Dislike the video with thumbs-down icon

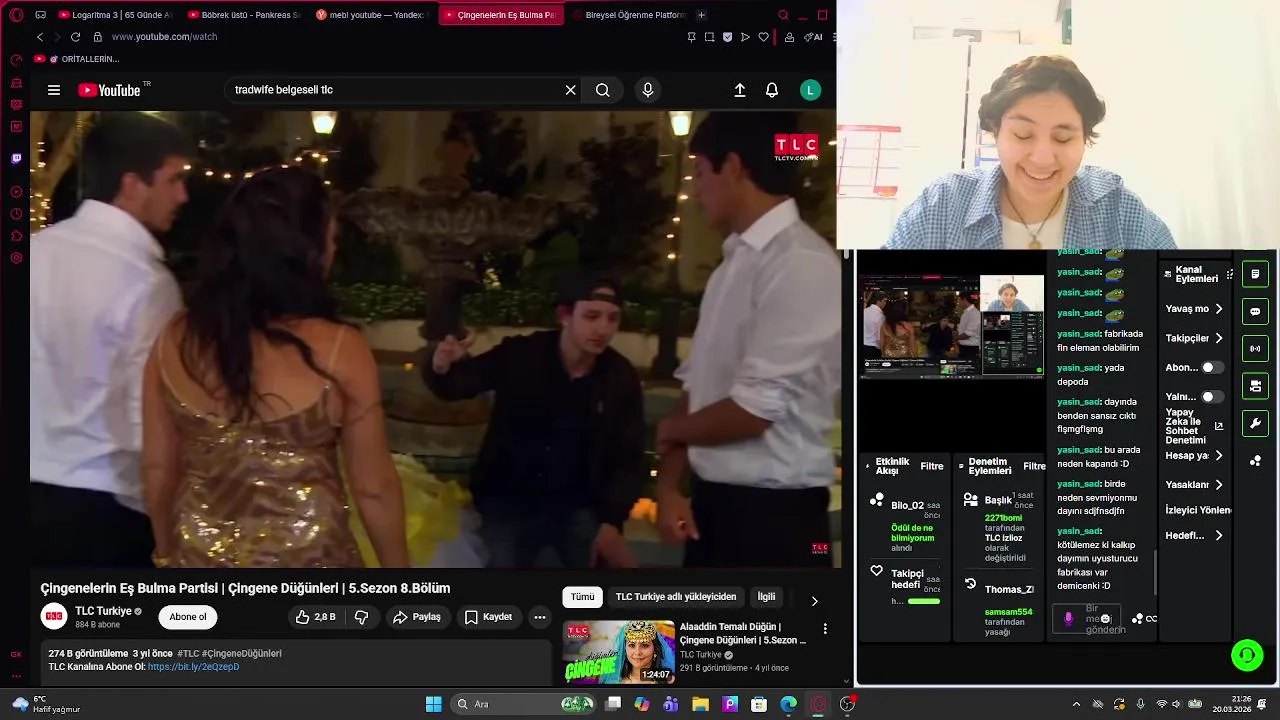(362, 617)
